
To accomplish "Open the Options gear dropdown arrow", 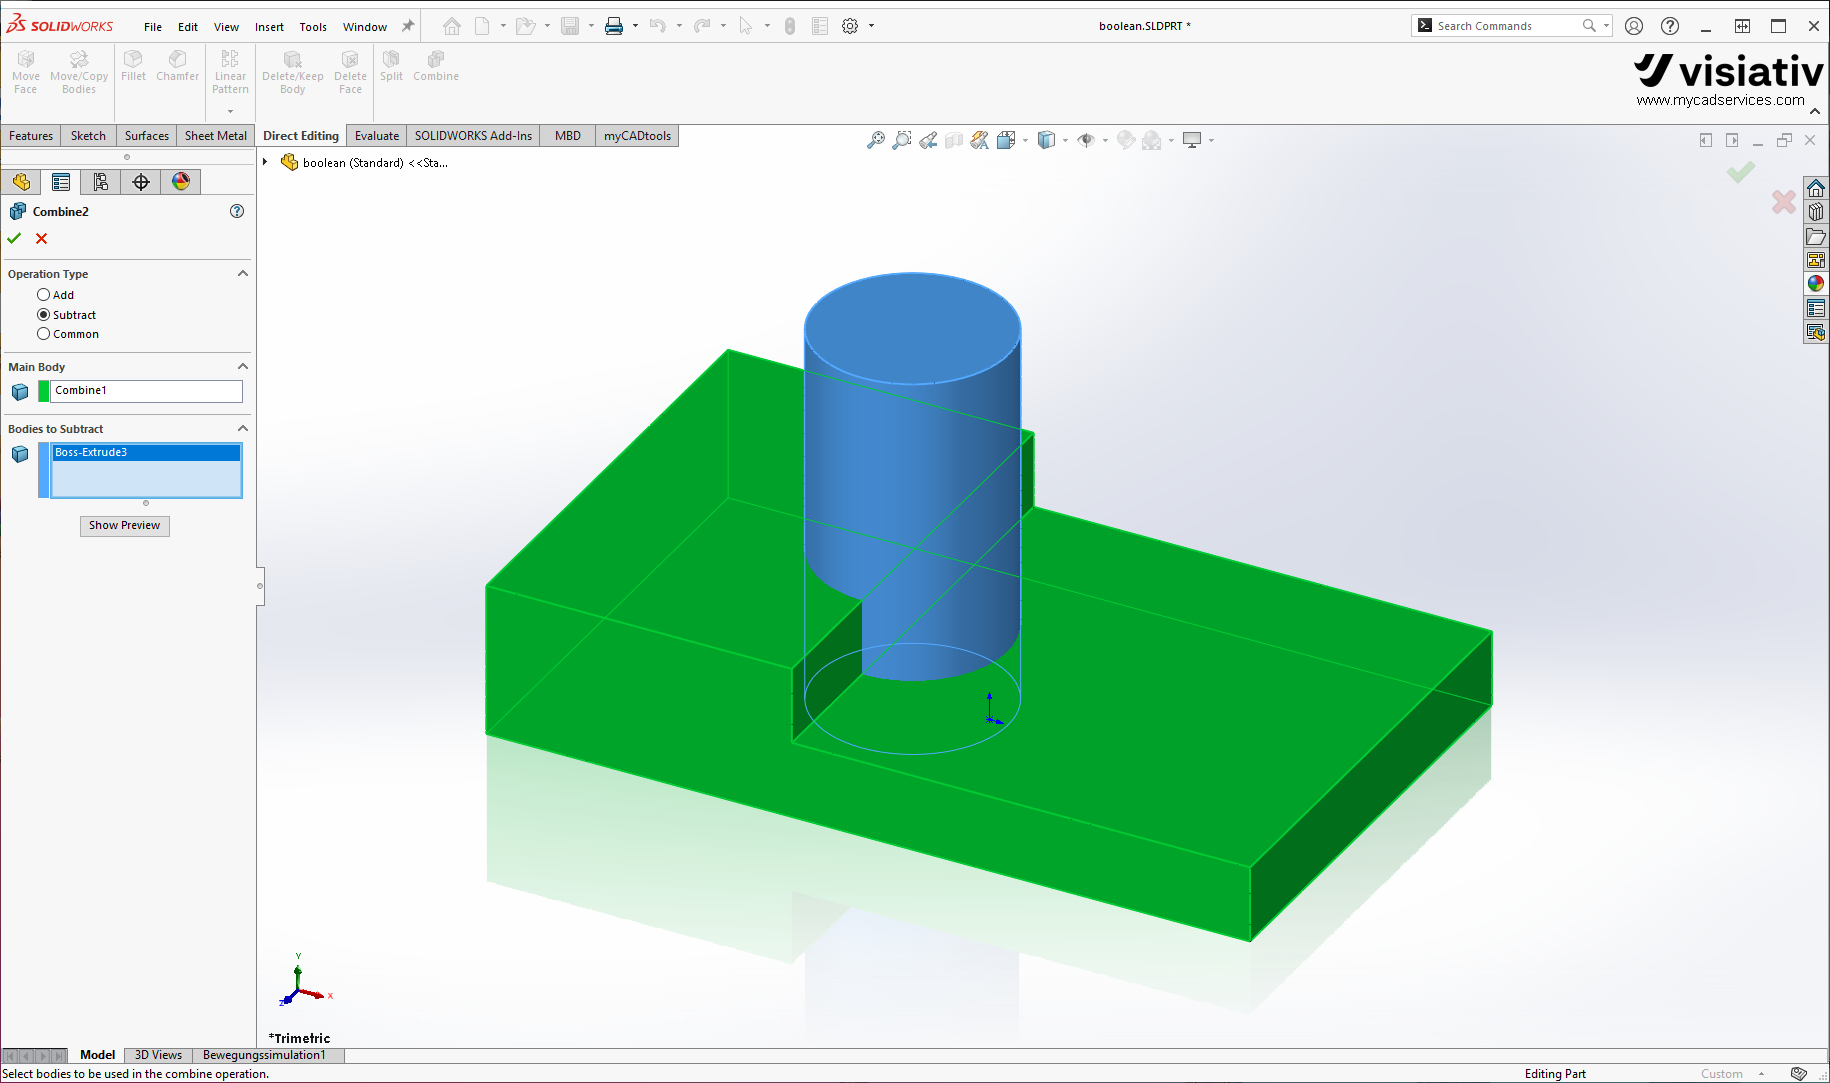I will pyautogui.click(x=871, y=26).
